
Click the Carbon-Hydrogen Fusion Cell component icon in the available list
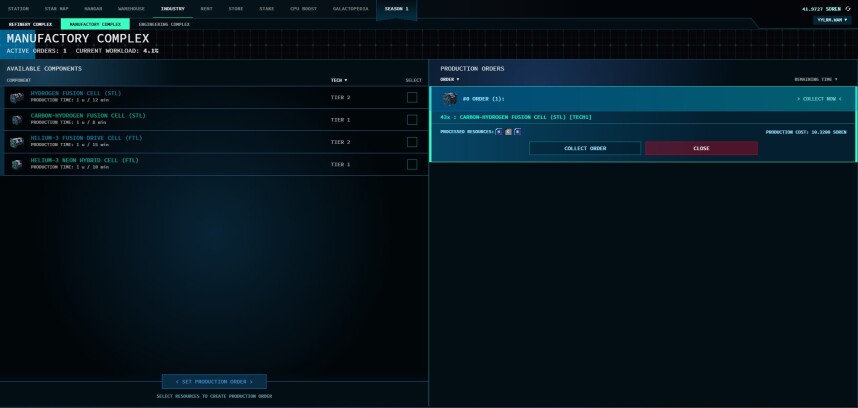pyautogui.click(x=17, y=120)
